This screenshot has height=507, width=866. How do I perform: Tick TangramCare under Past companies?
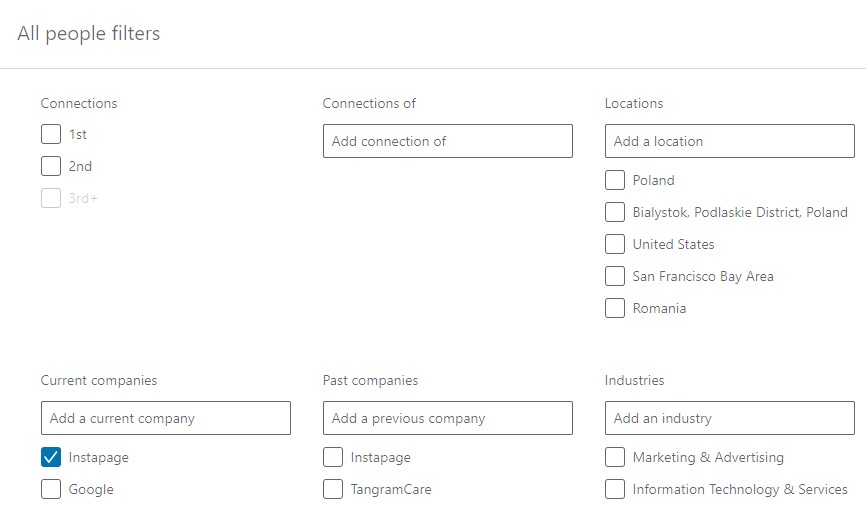(333, 489)
